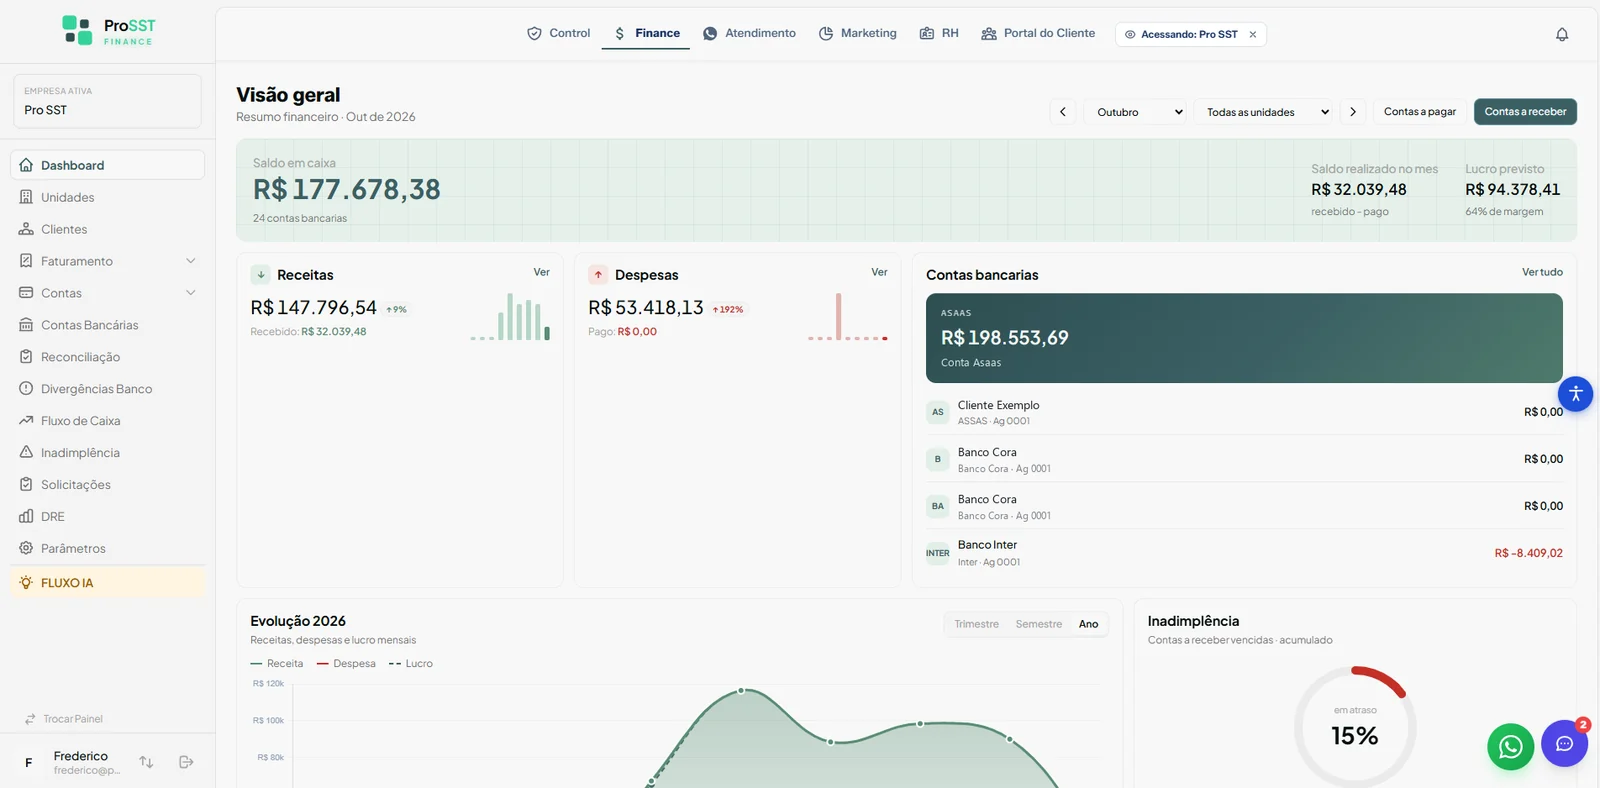Click the Despesas up-arrow icon
This screenshot has height=788, width=1600.
click(x=598, y=274)
